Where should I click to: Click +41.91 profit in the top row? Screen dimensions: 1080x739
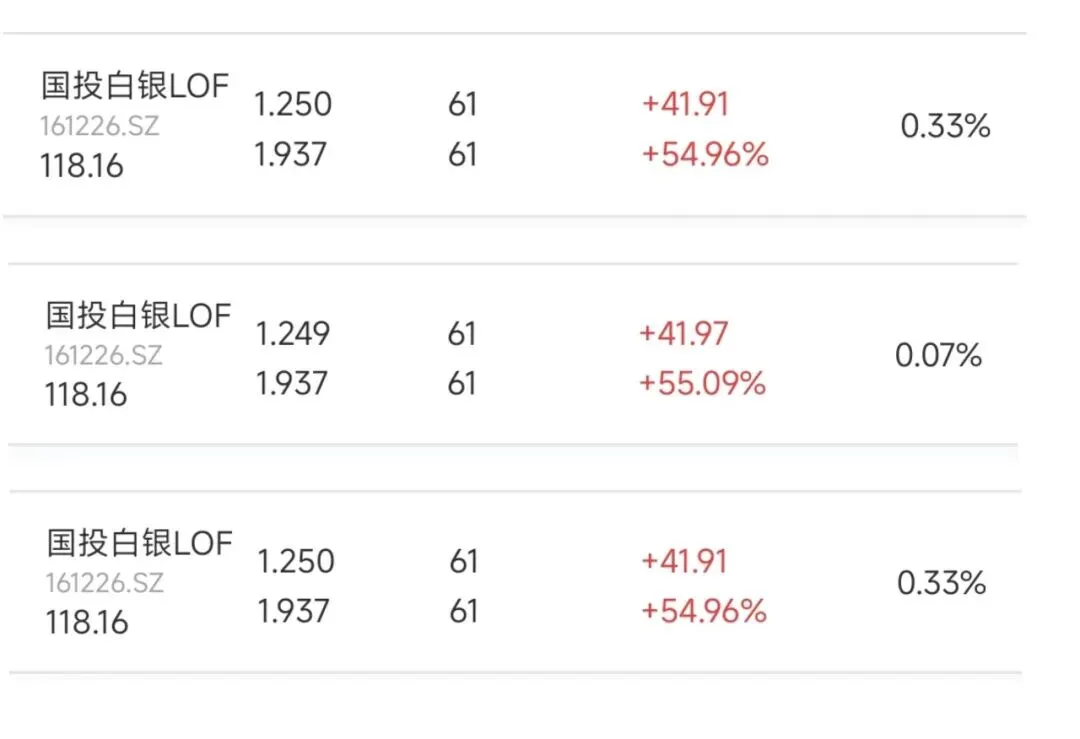point(685,104)
